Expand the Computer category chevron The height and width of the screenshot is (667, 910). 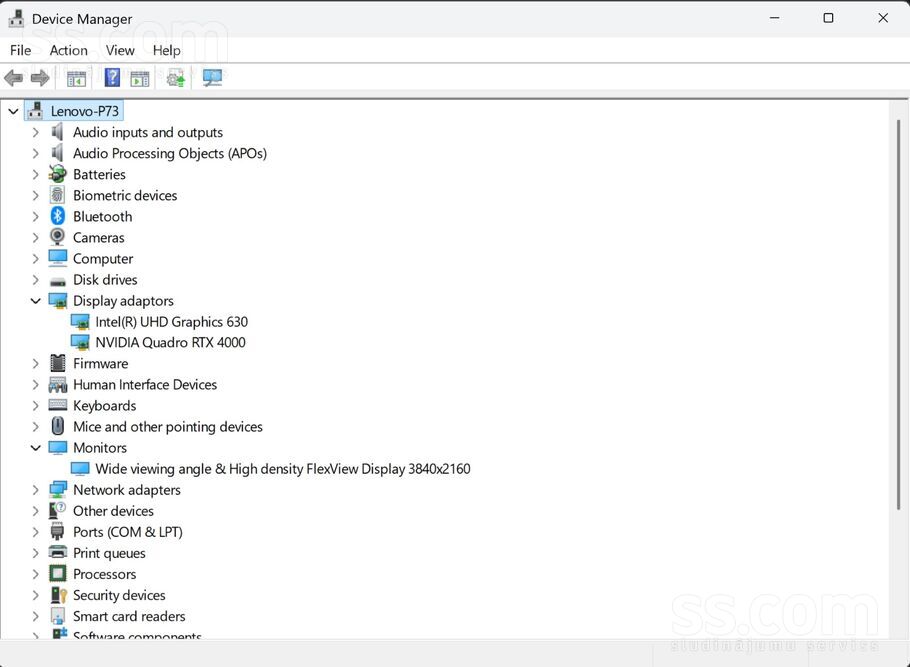35,258
